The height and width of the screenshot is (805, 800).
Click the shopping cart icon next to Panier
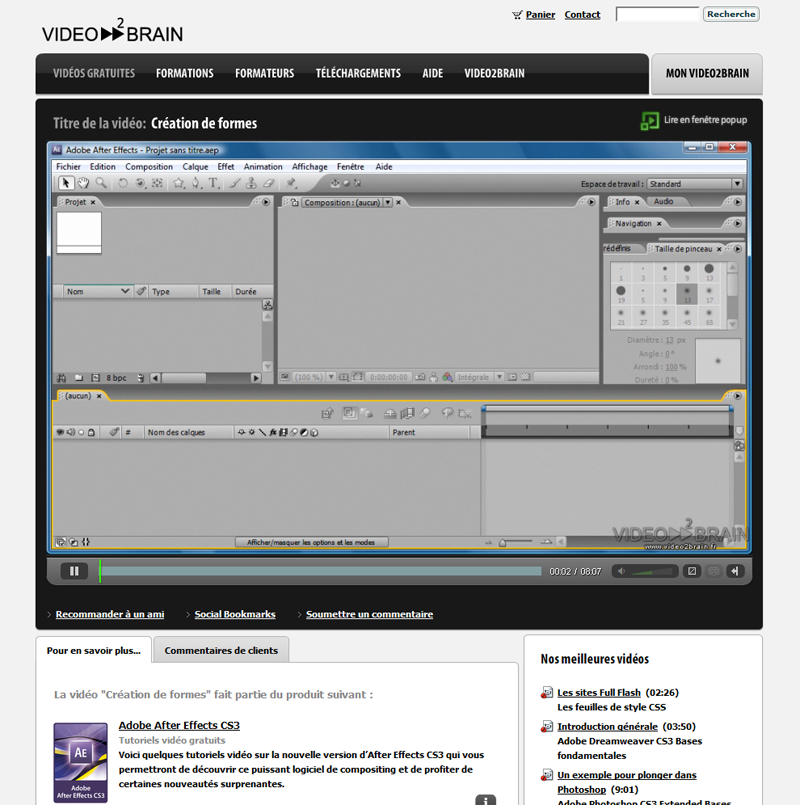[517, 15]
